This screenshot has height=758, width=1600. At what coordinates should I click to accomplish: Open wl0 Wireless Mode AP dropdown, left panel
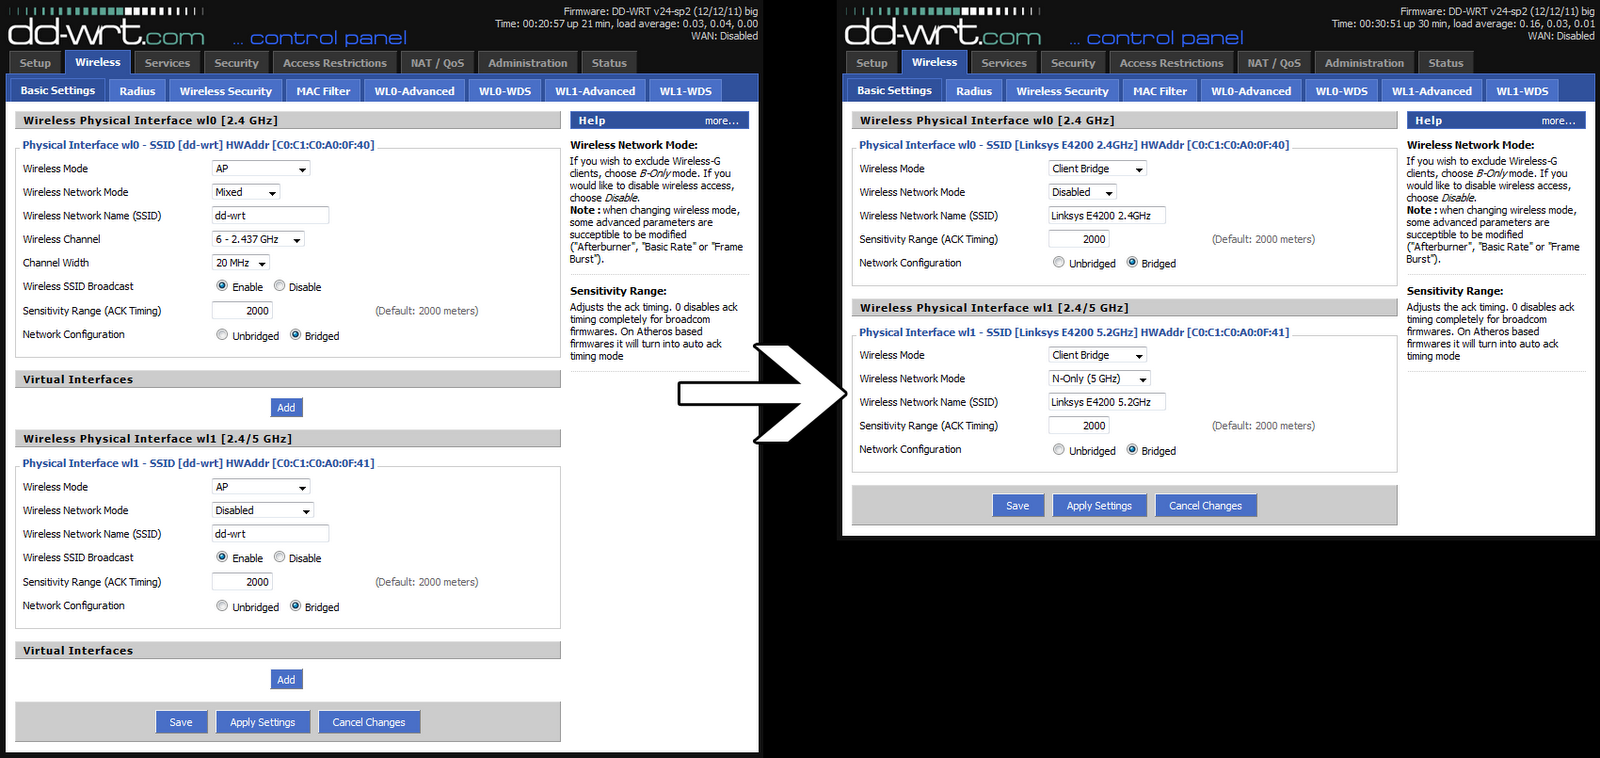[x=261, y=168]
